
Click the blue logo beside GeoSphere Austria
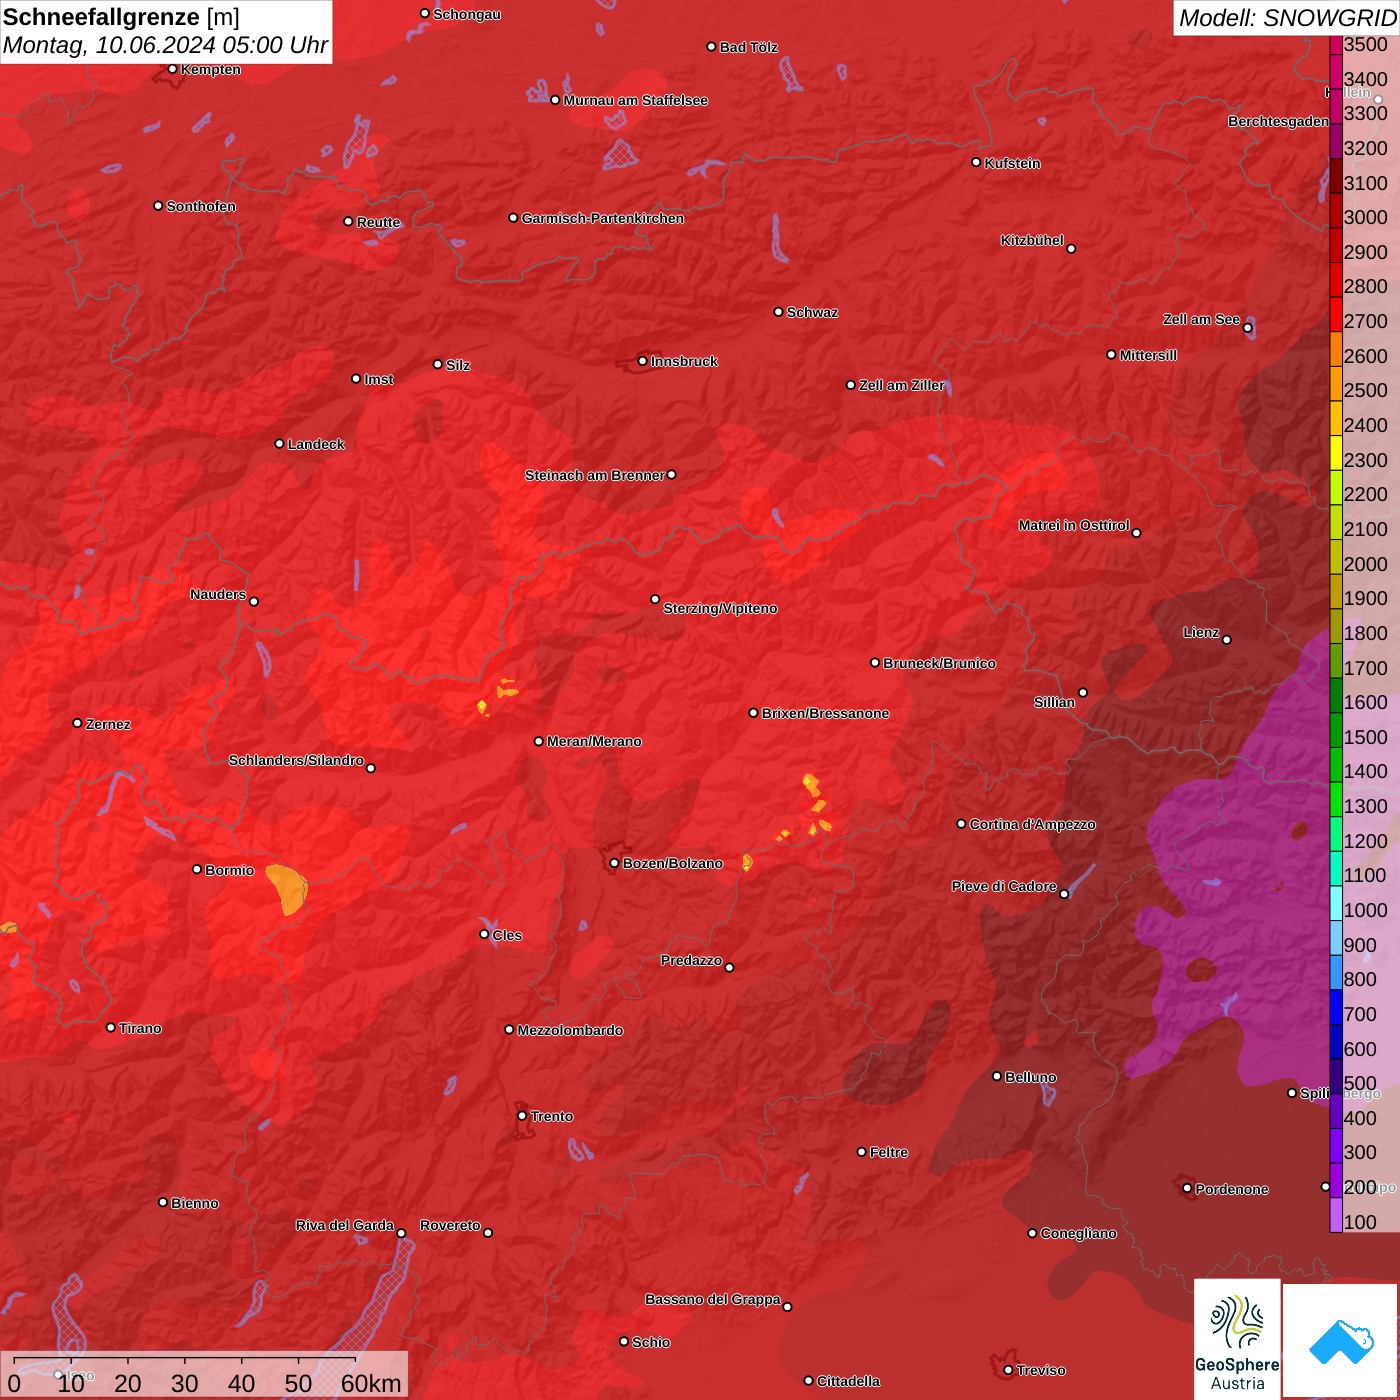point(1341,1341)
